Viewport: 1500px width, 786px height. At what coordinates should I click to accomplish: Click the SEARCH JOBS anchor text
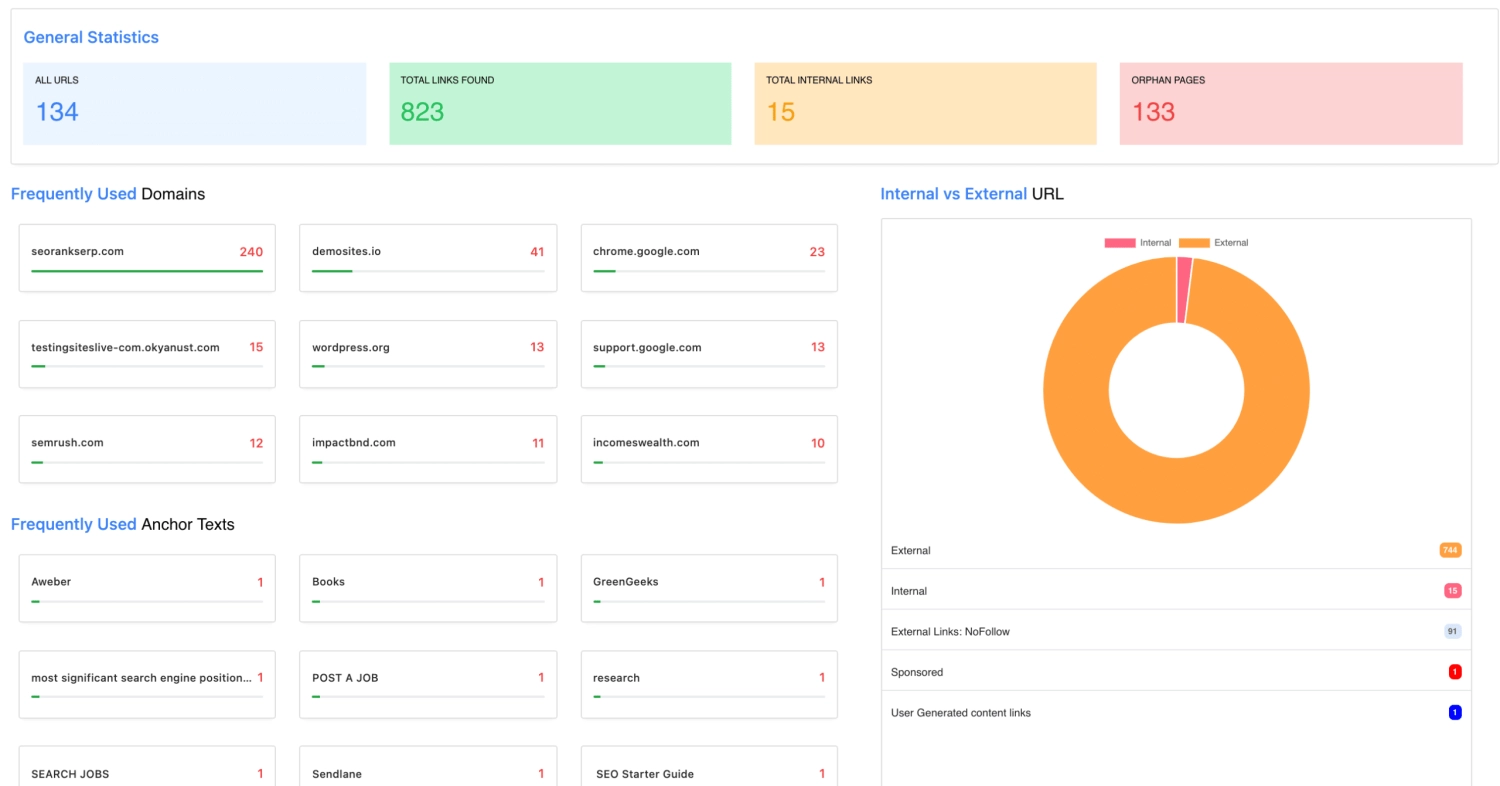tap(70, 774)
